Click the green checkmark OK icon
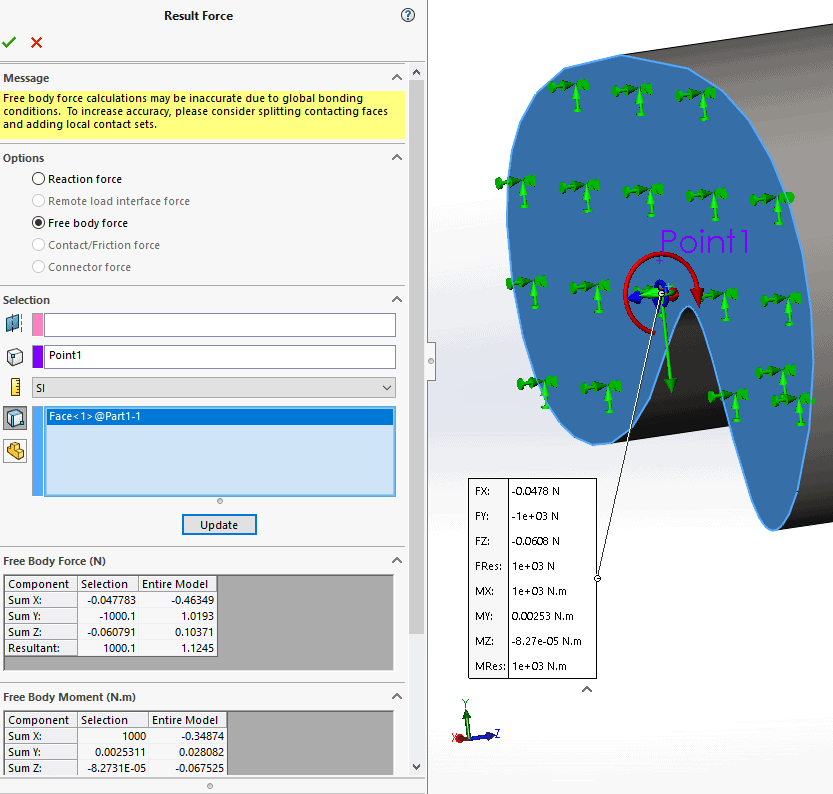The image size is (833, 794). (x=10, y=42)
